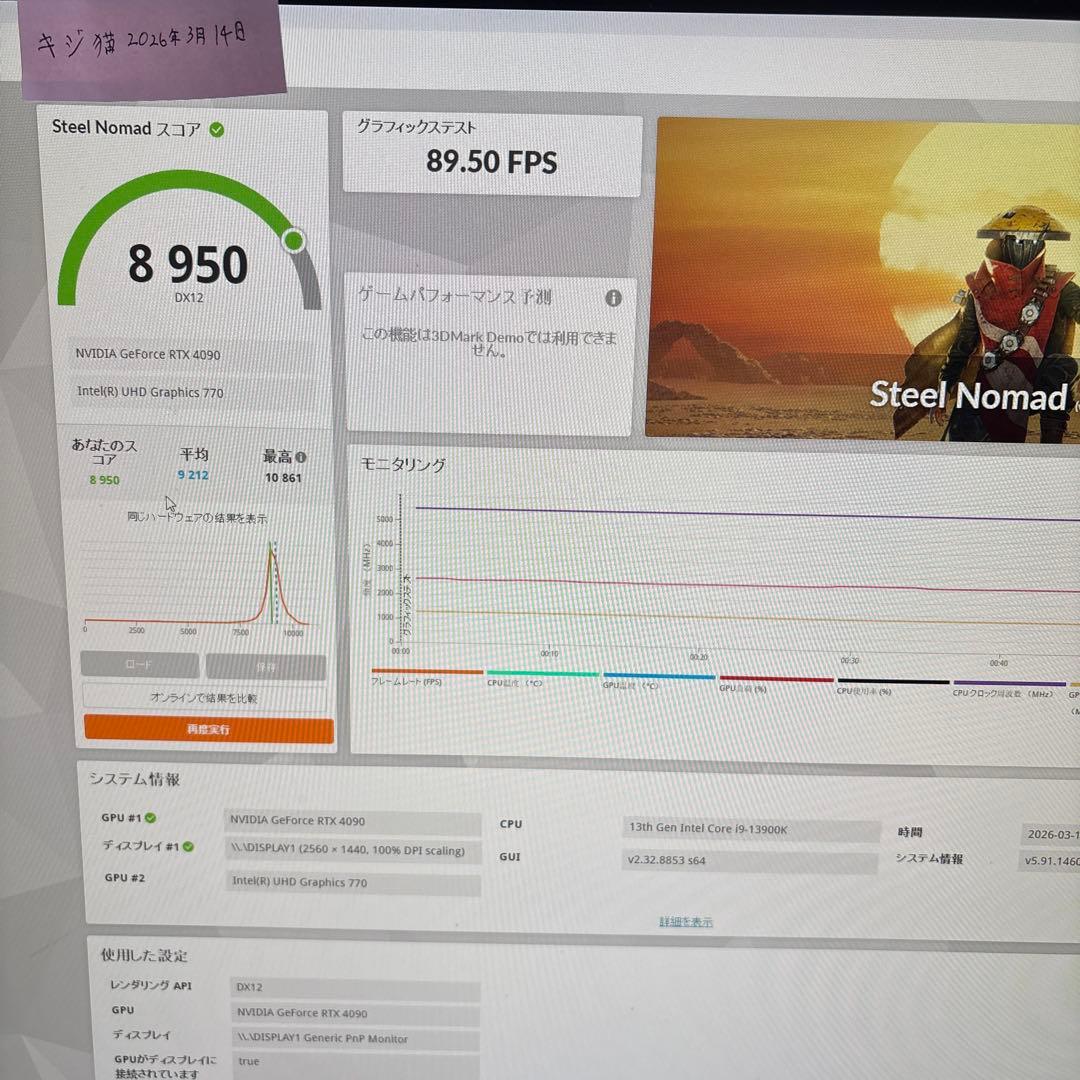Click the システム情報 version field v5.91
The height and width of the screenshot is (1080, 1080).
pos(1049,860)
